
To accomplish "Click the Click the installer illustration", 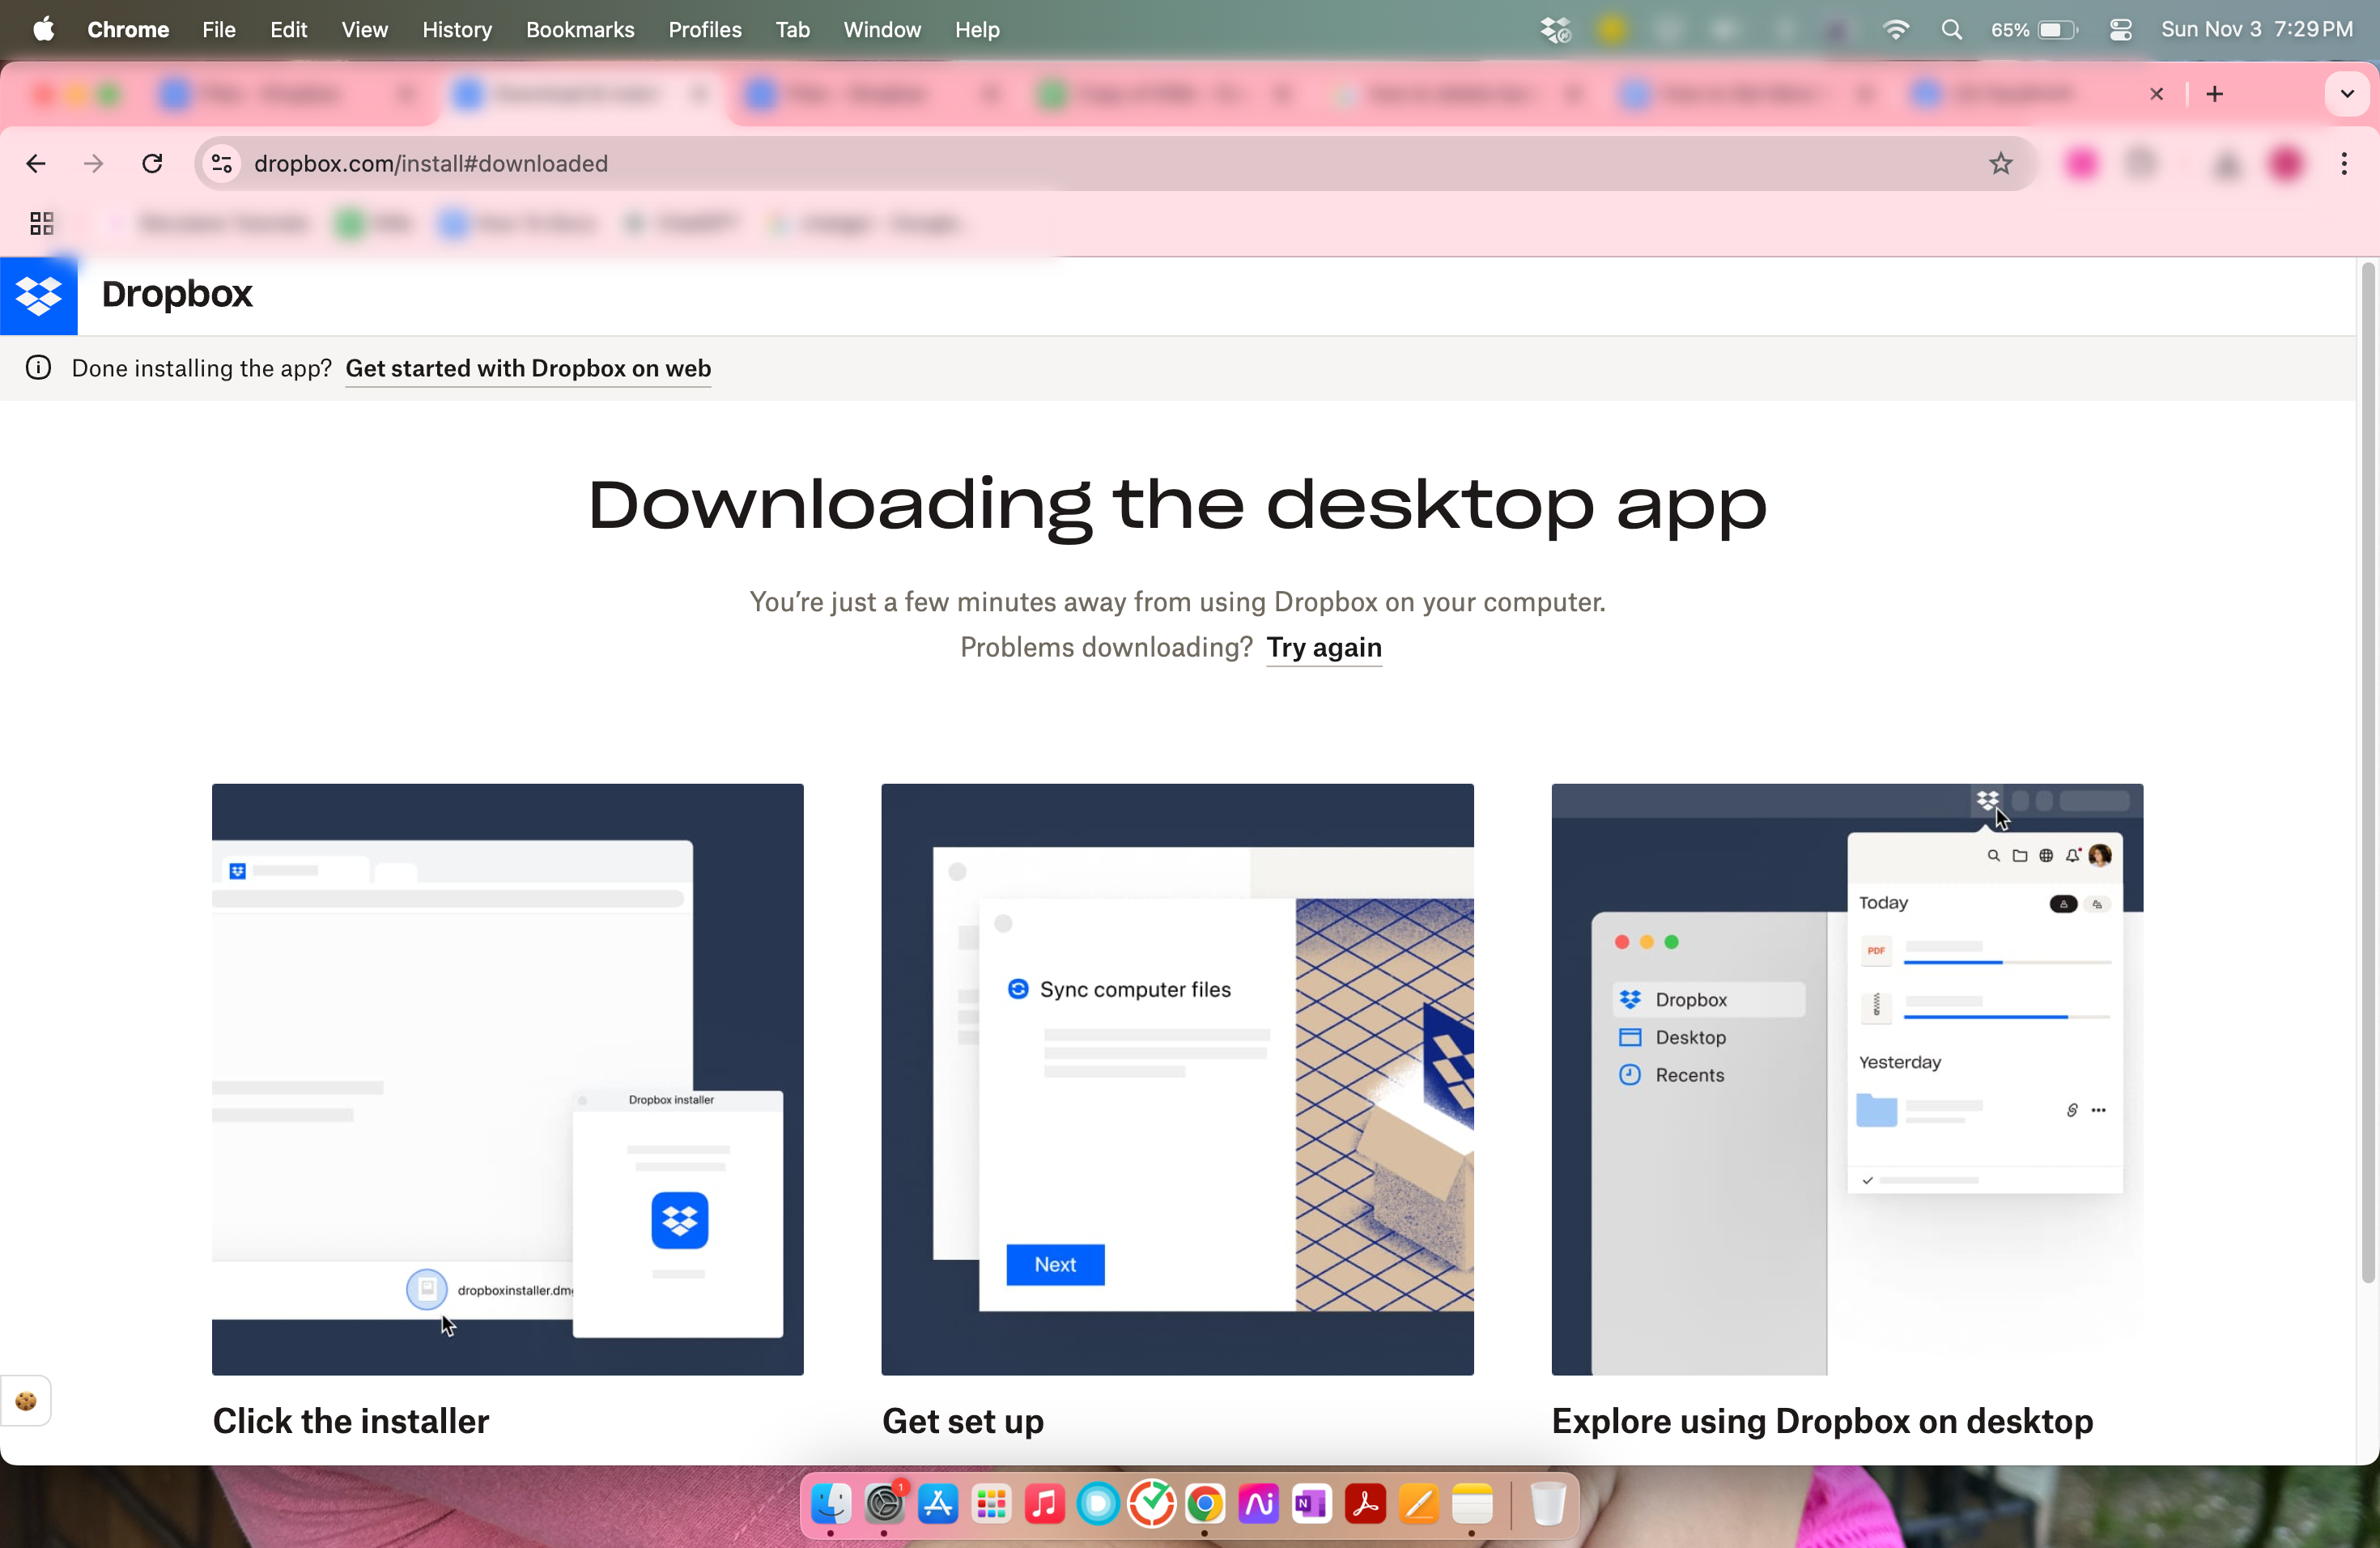I will click(507, 1078).
